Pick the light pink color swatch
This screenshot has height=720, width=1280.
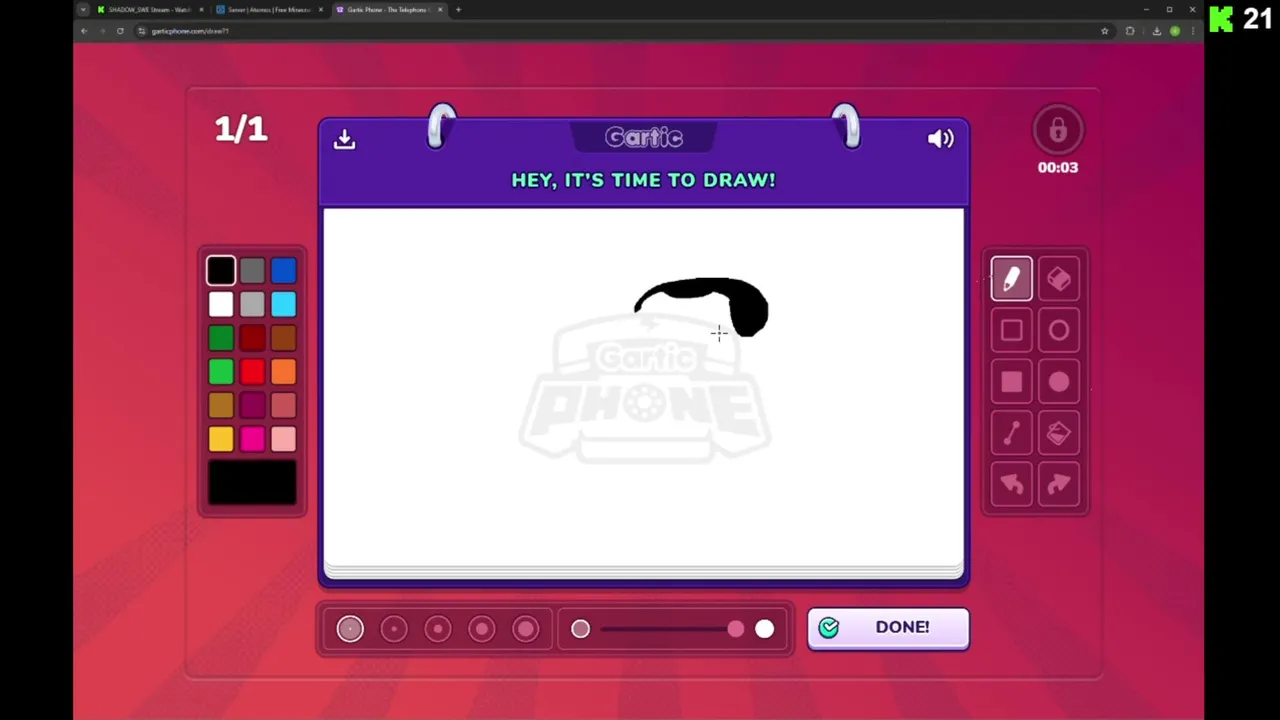(x=283, y=439)
